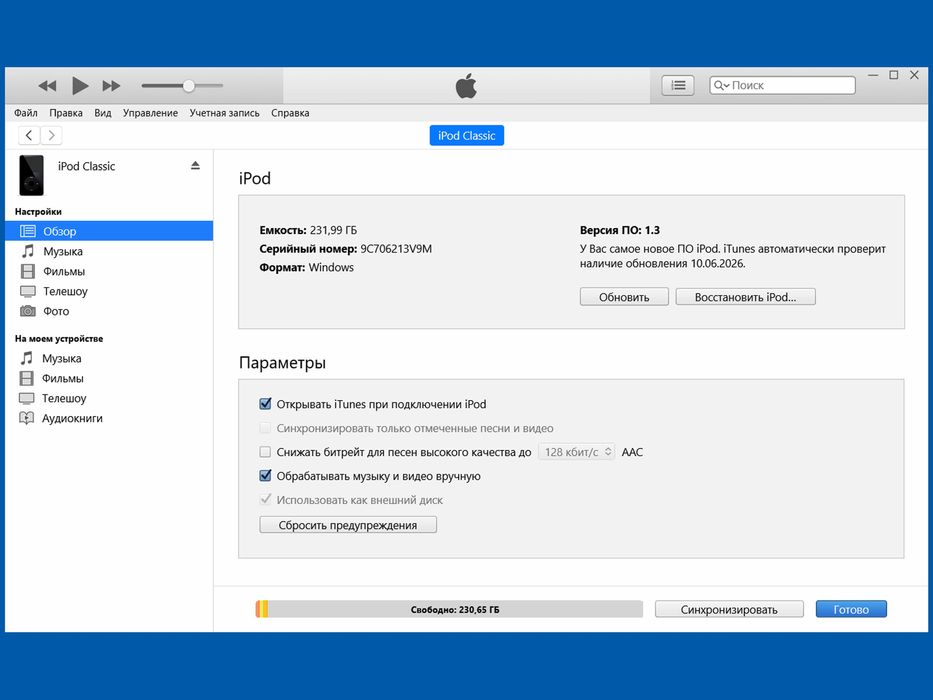This screenshot has height=700, width=933.
Task: Click the volume slider knob
Action: (x=188, y=86)
